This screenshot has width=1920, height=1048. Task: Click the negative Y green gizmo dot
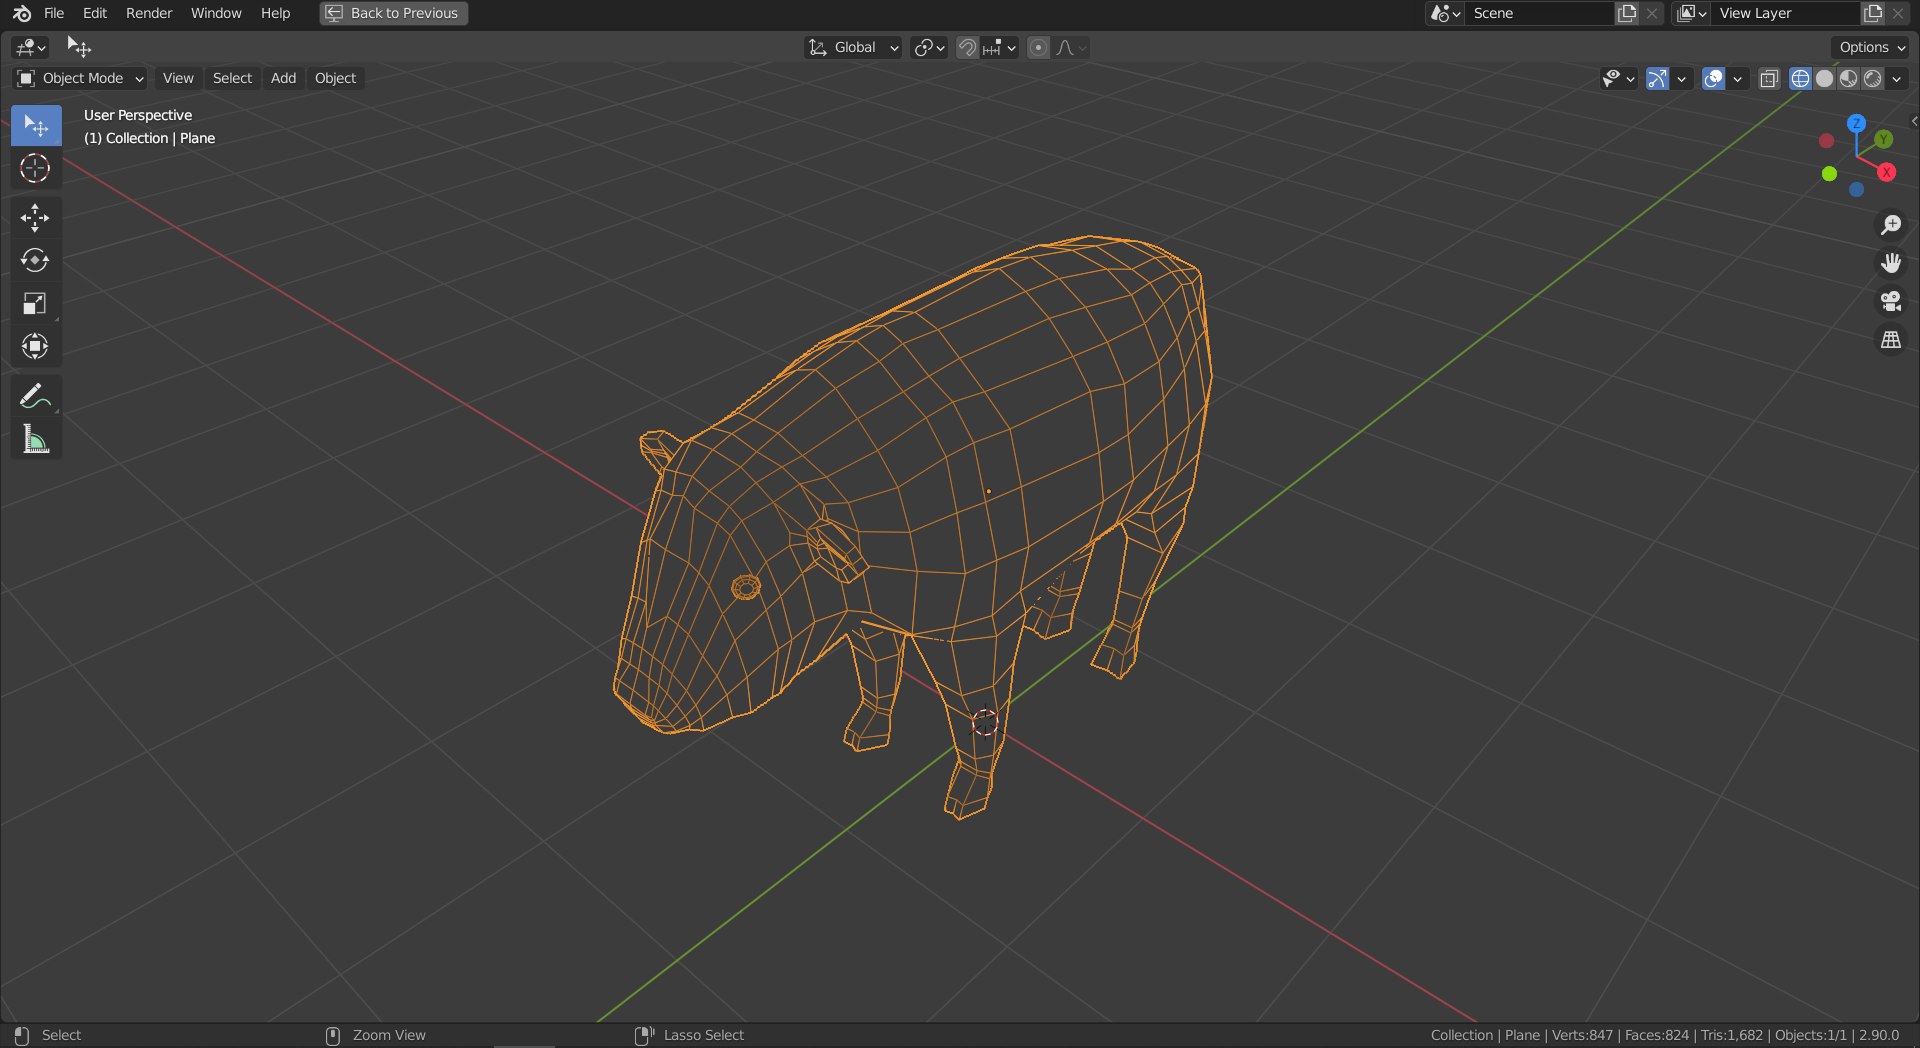click(x=1829, y=174)
